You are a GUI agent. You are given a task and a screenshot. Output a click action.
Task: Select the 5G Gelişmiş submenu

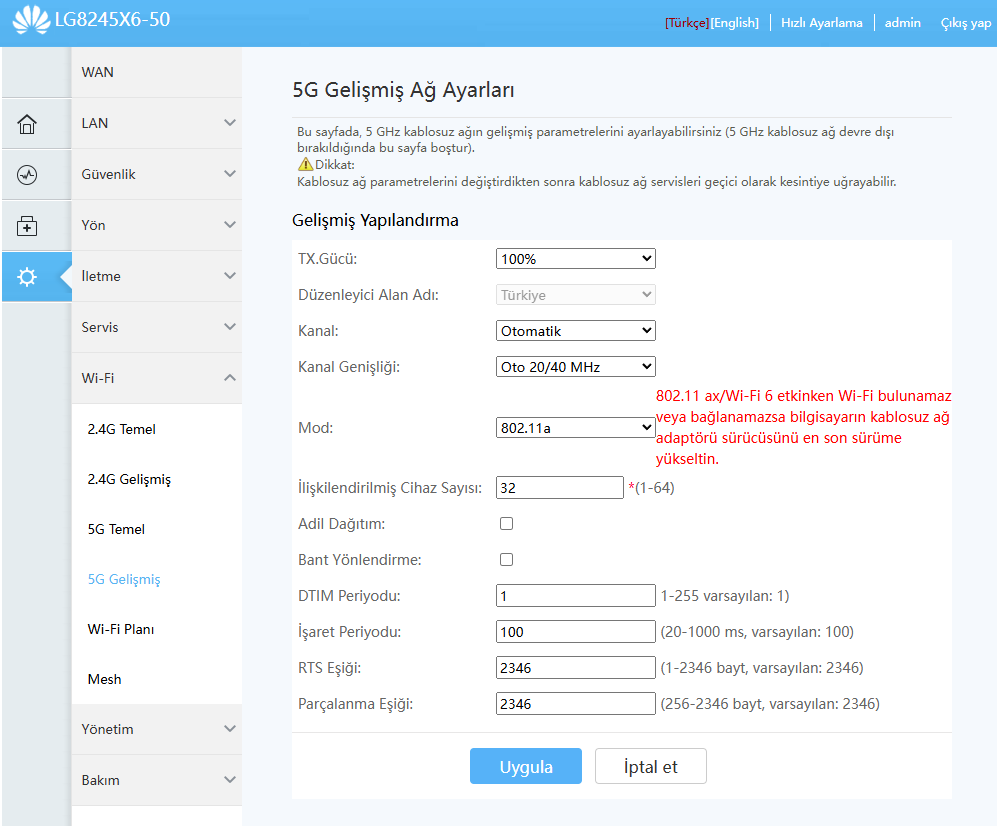pyautogui.click(x=124, y=579)
